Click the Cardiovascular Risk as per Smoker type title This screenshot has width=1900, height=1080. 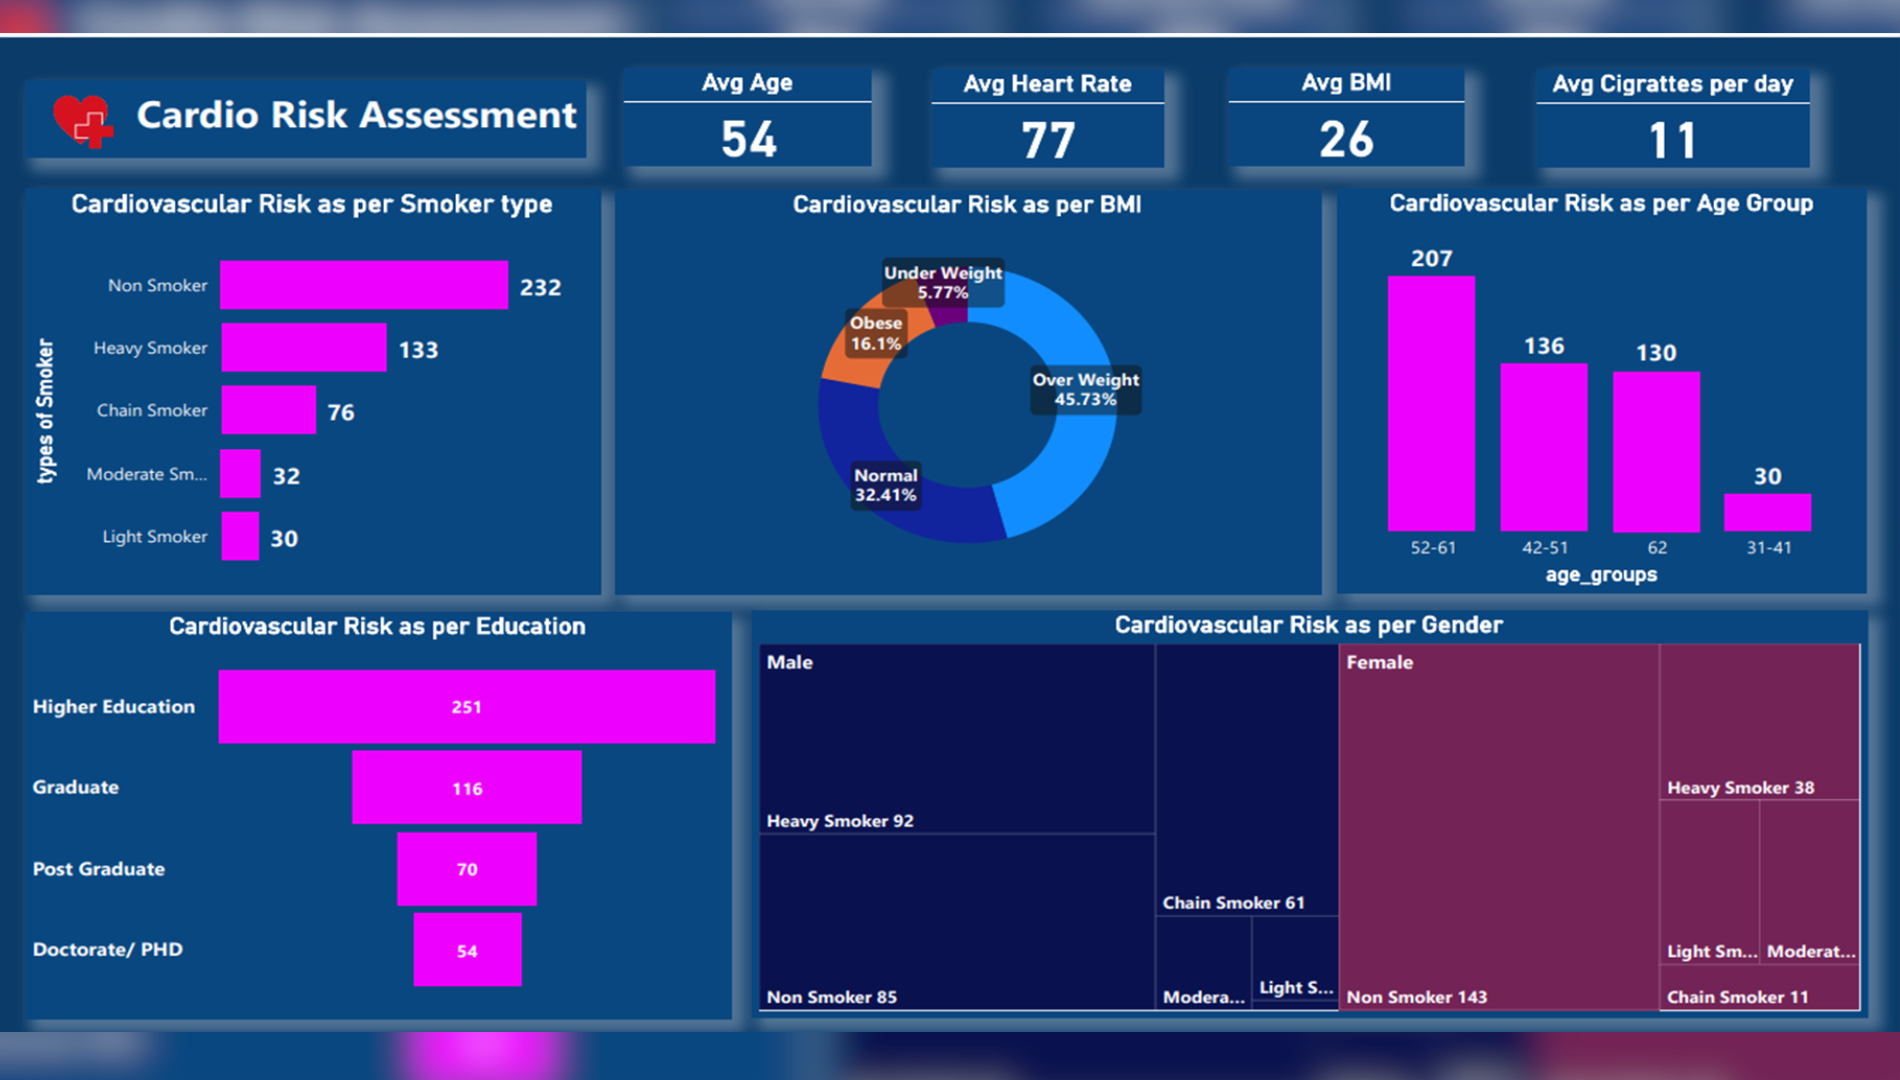click(x=311, y=204)
